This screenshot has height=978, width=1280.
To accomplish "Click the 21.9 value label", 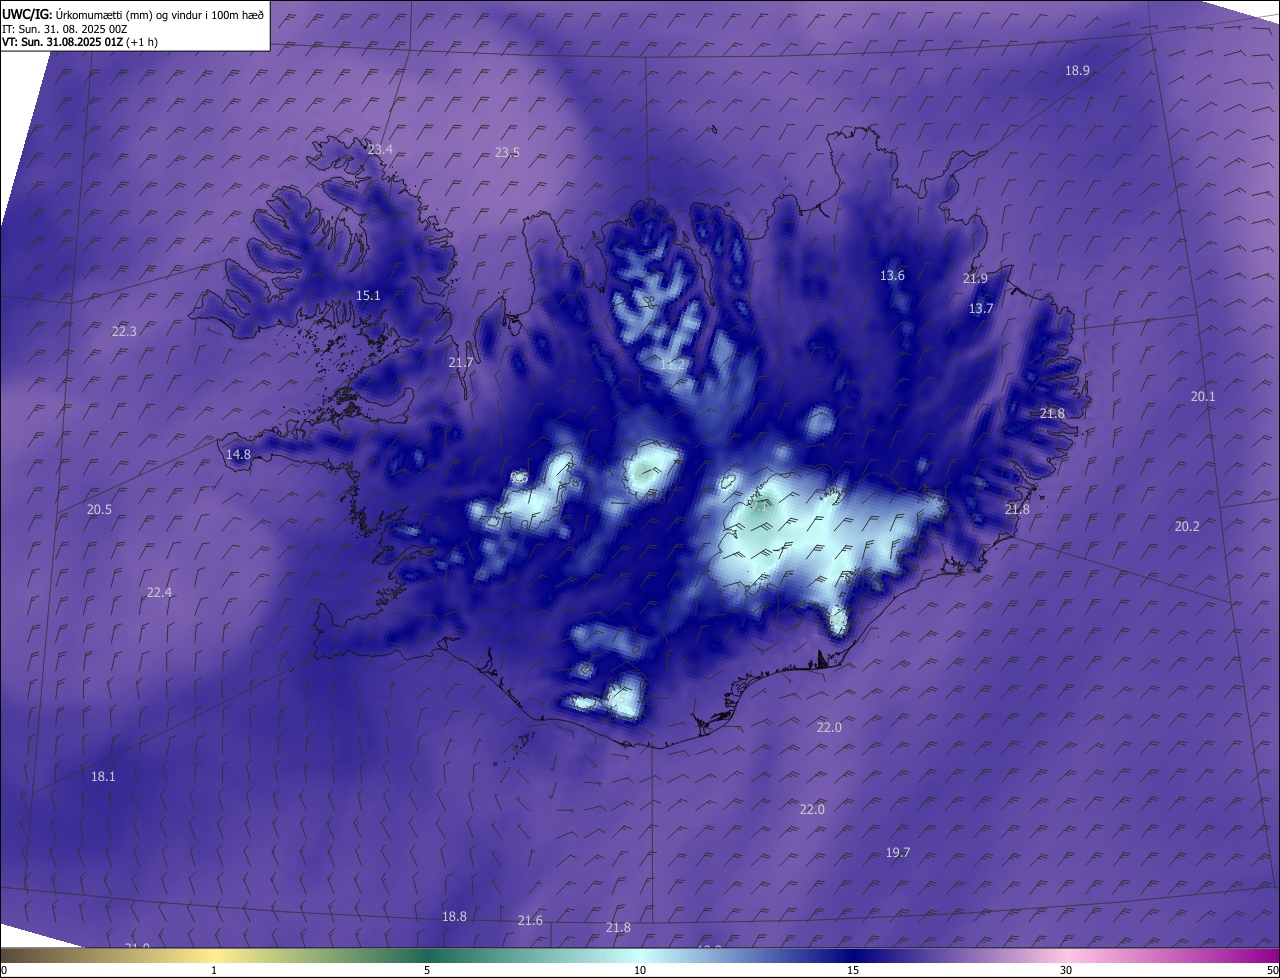I will [x=975, y=278].
